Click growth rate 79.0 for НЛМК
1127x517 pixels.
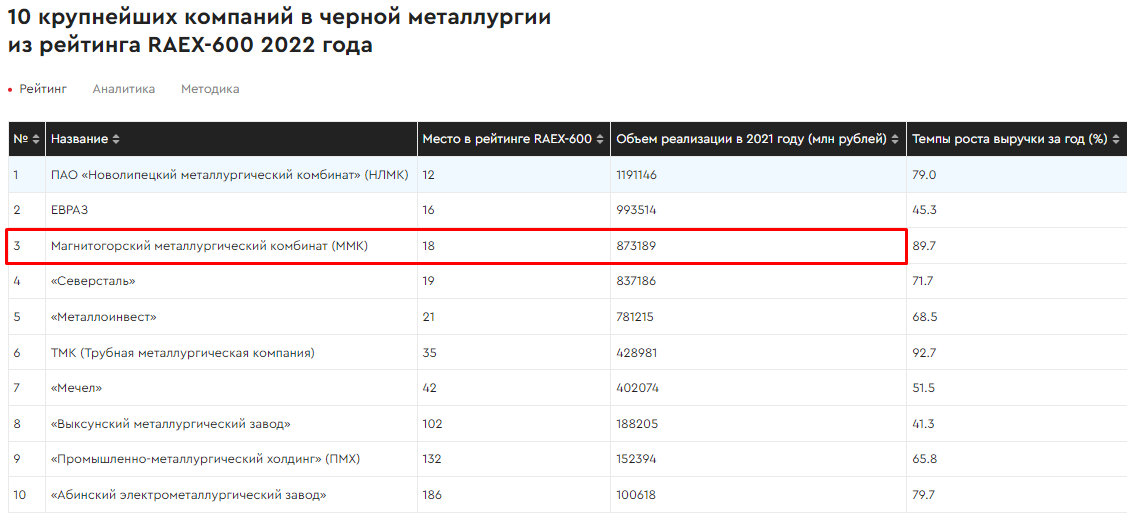click(923, 175)
